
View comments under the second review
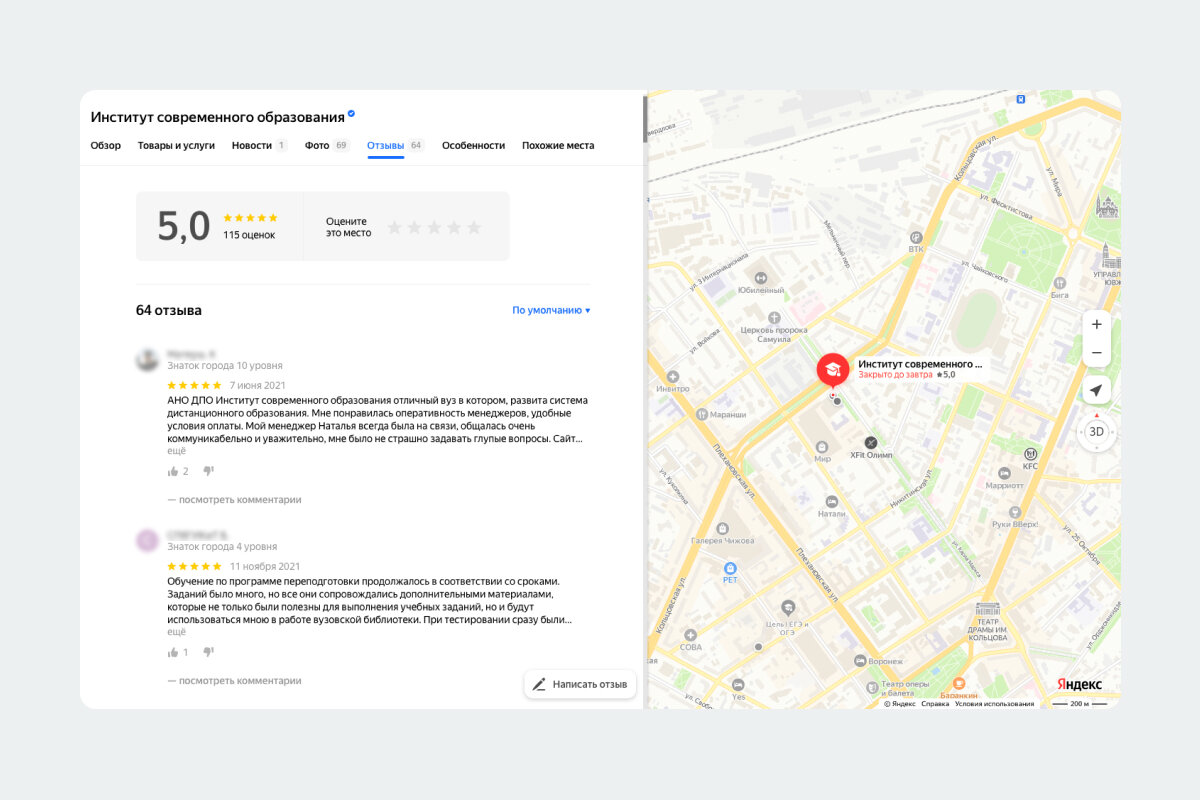(x=234, y=680)
